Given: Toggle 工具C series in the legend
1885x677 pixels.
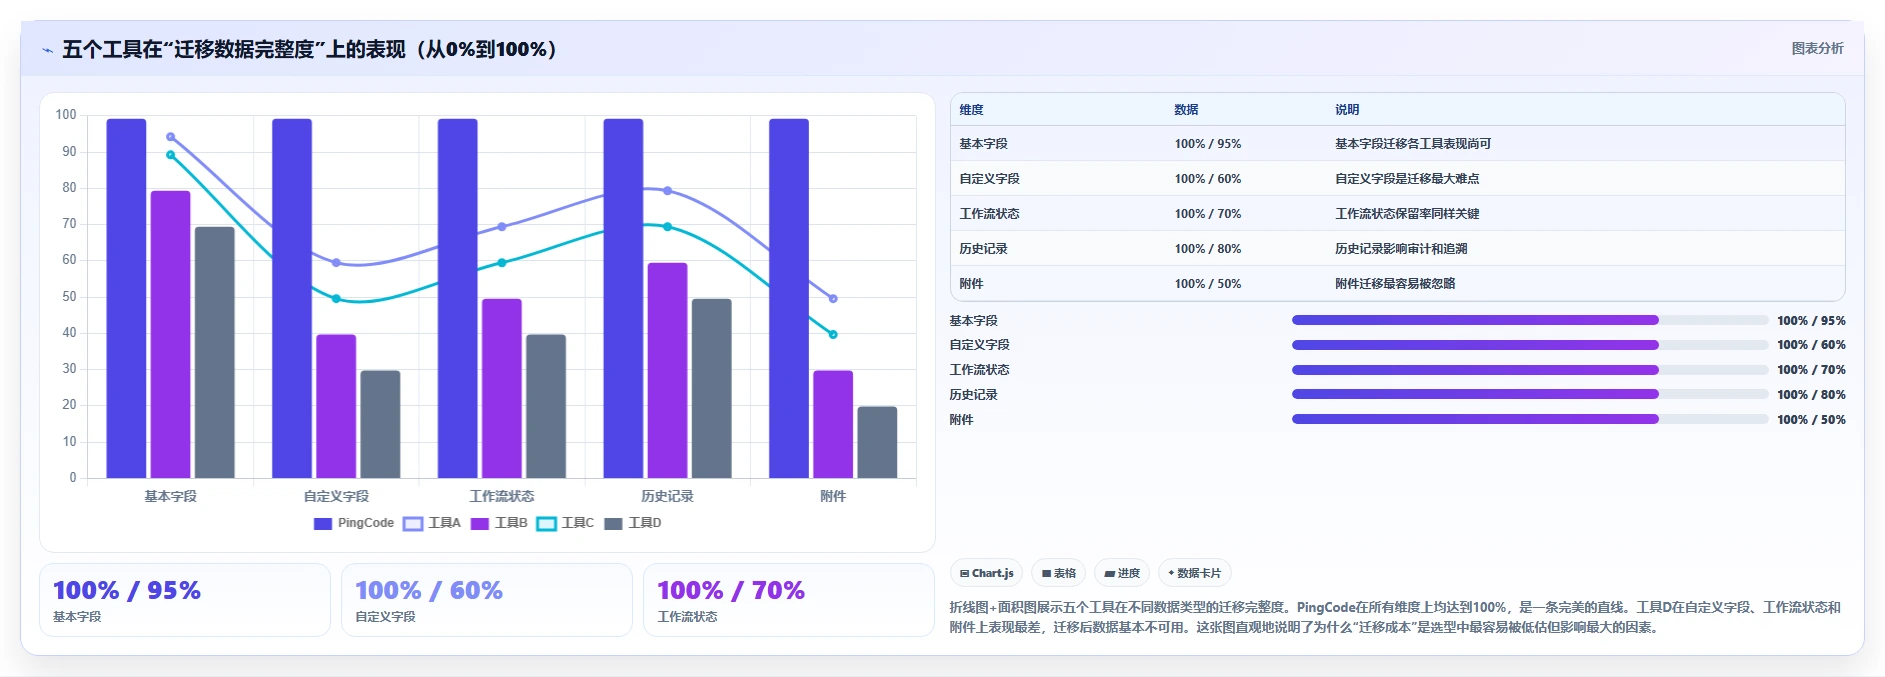Looking at the screenshot, I should click(565, 523).
